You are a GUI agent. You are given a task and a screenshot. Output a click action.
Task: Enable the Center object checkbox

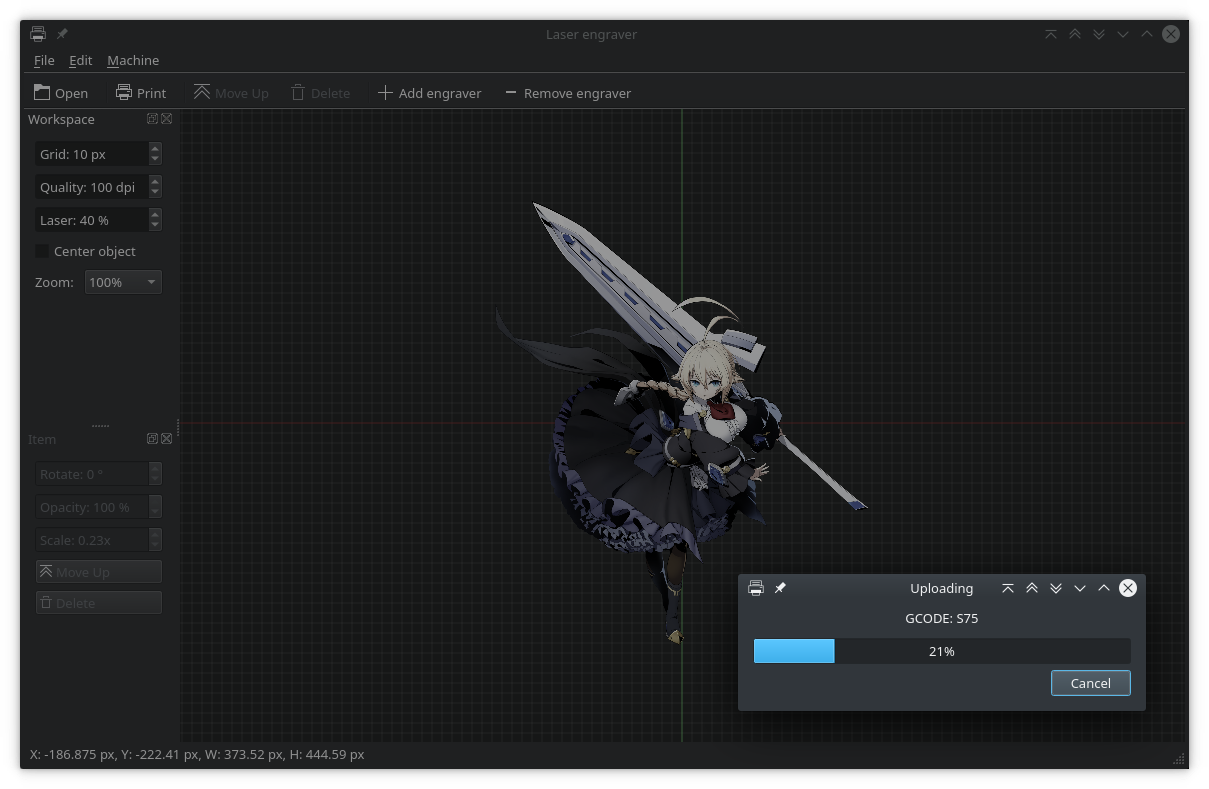[x=42, y=251]
